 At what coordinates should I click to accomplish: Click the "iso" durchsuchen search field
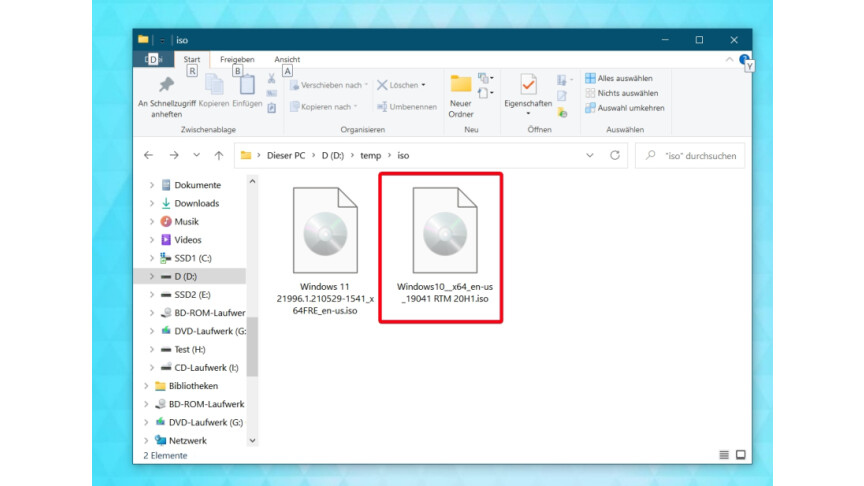point(690,155)
